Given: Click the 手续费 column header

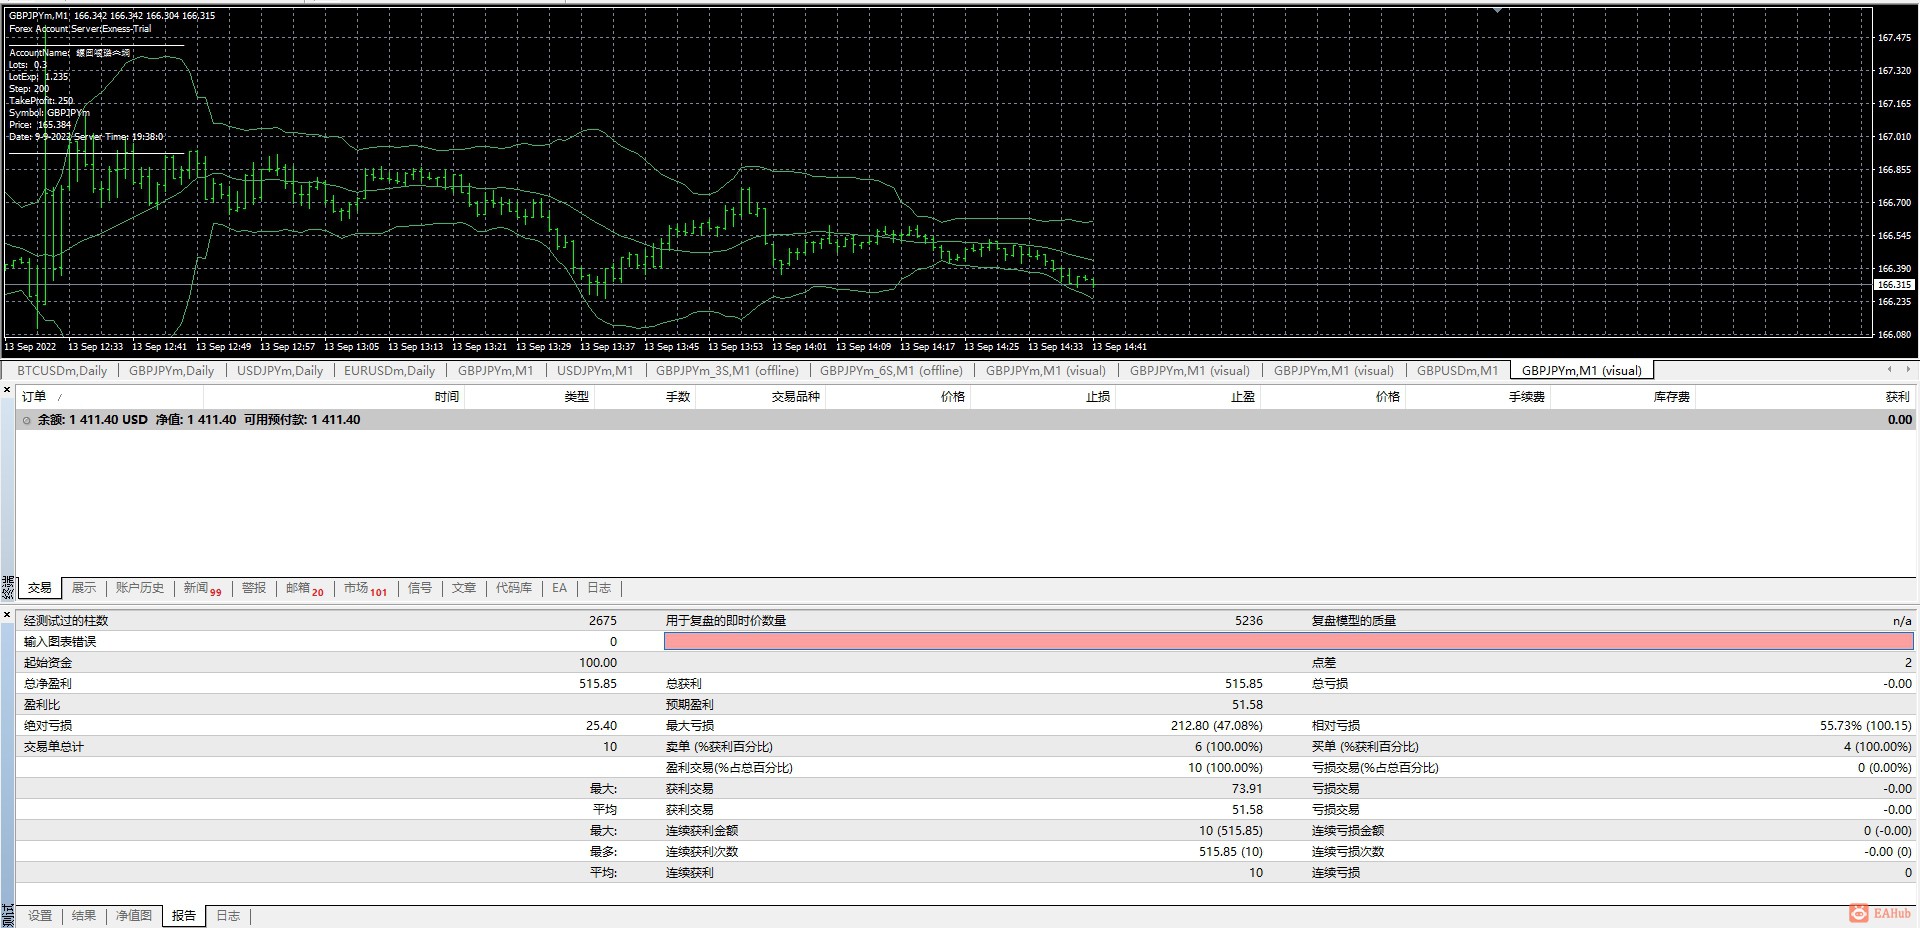Looking at the screenshot, I should (x=1527, y=397).
